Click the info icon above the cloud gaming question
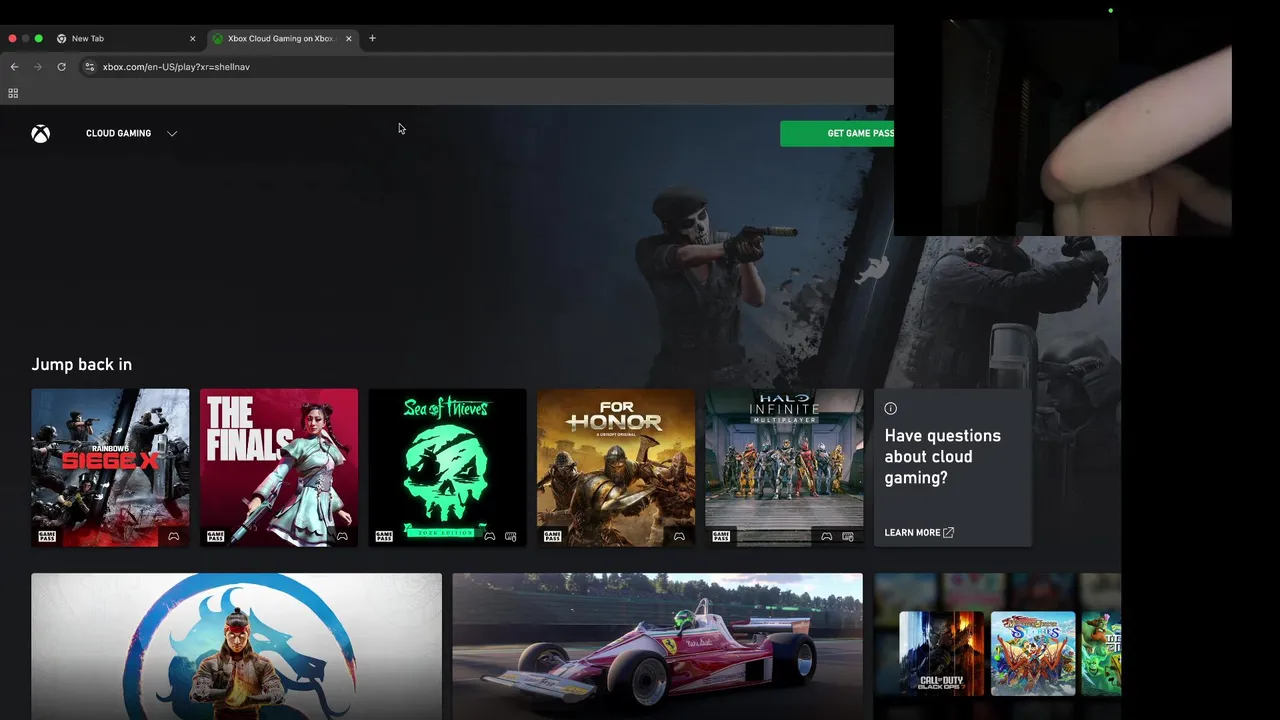The image size is (1280, 720). 891,408
